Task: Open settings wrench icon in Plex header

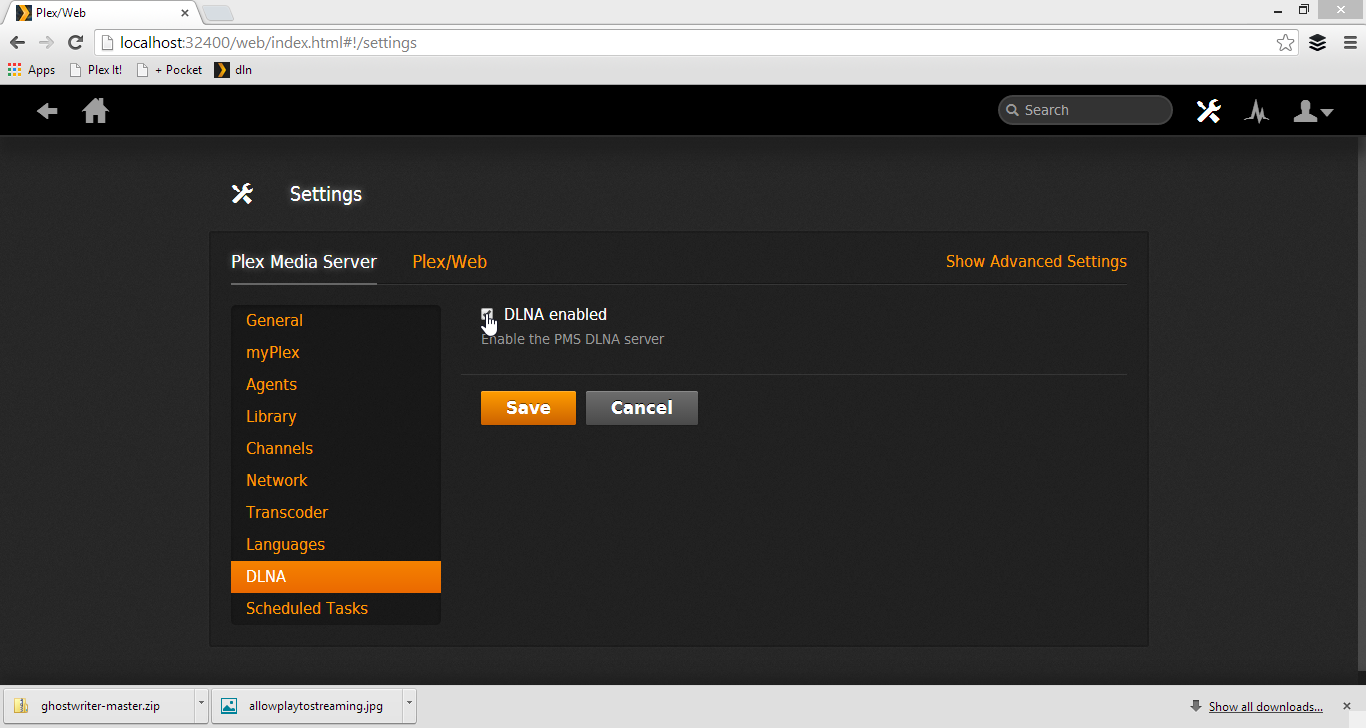Action: pyautogui.click(x=1208, y=111)
